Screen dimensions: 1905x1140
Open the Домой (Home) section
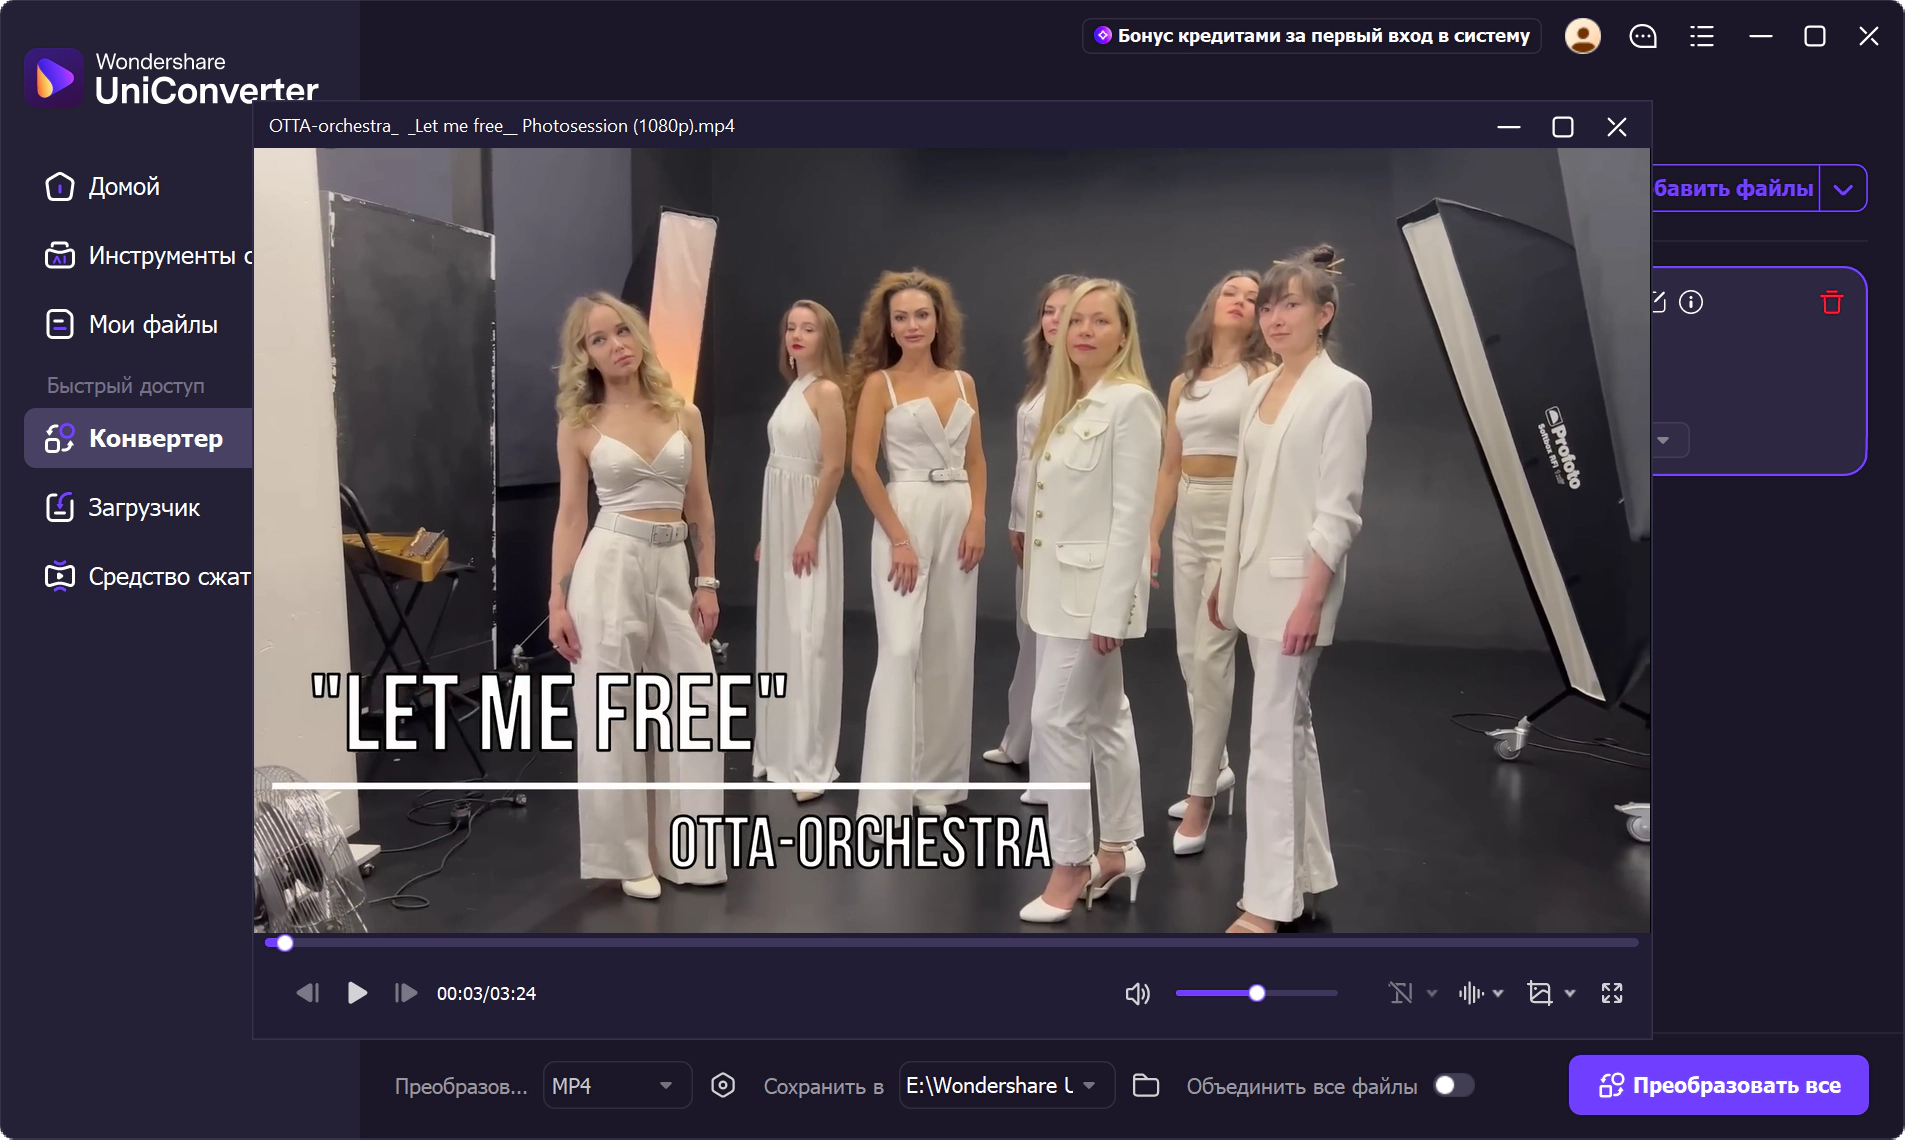tap(103, 187)
